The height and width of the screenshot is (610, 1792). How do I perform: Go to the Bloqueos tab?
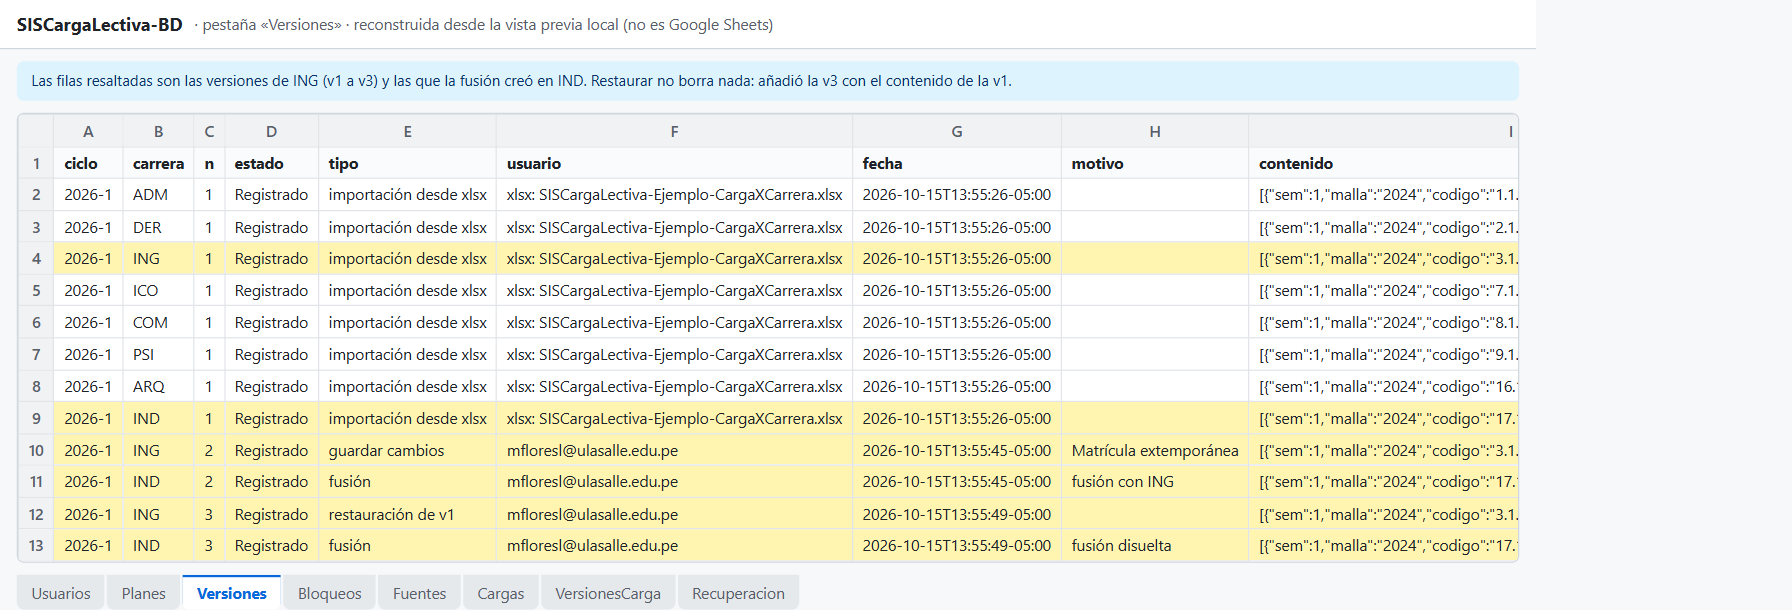click(x=330, y=593)
